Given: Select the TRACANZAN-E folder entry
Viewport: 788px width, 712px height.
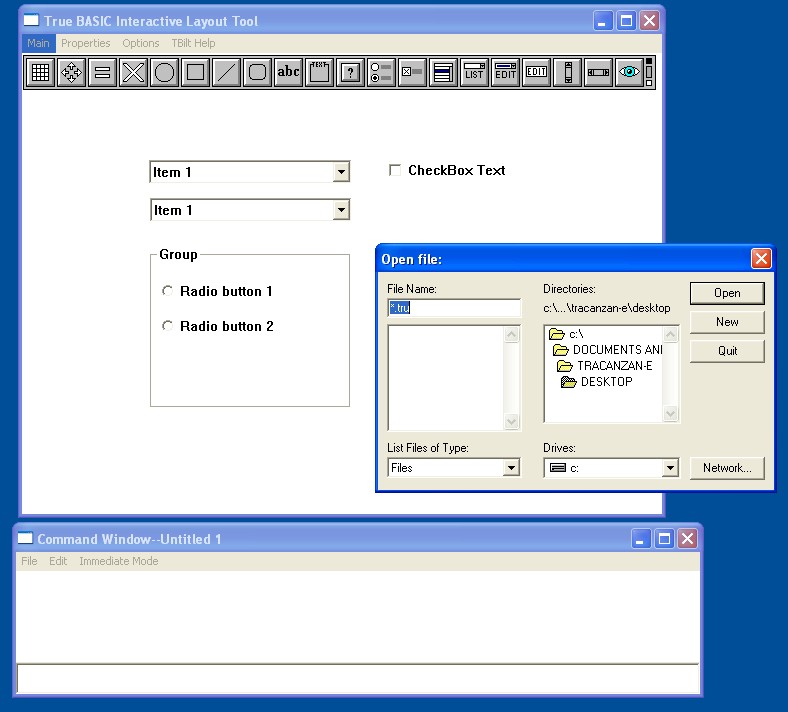Looking at the screenshot, I should tap(605, 366).
